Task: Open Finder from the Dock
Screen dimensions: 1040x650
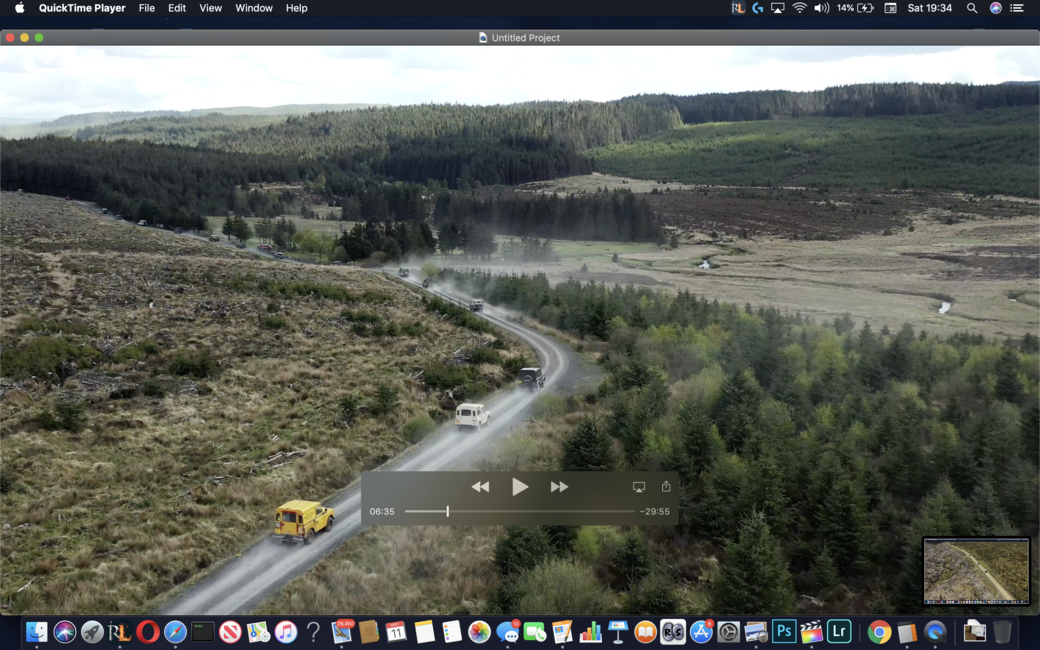Action: [x=37, y=631]
